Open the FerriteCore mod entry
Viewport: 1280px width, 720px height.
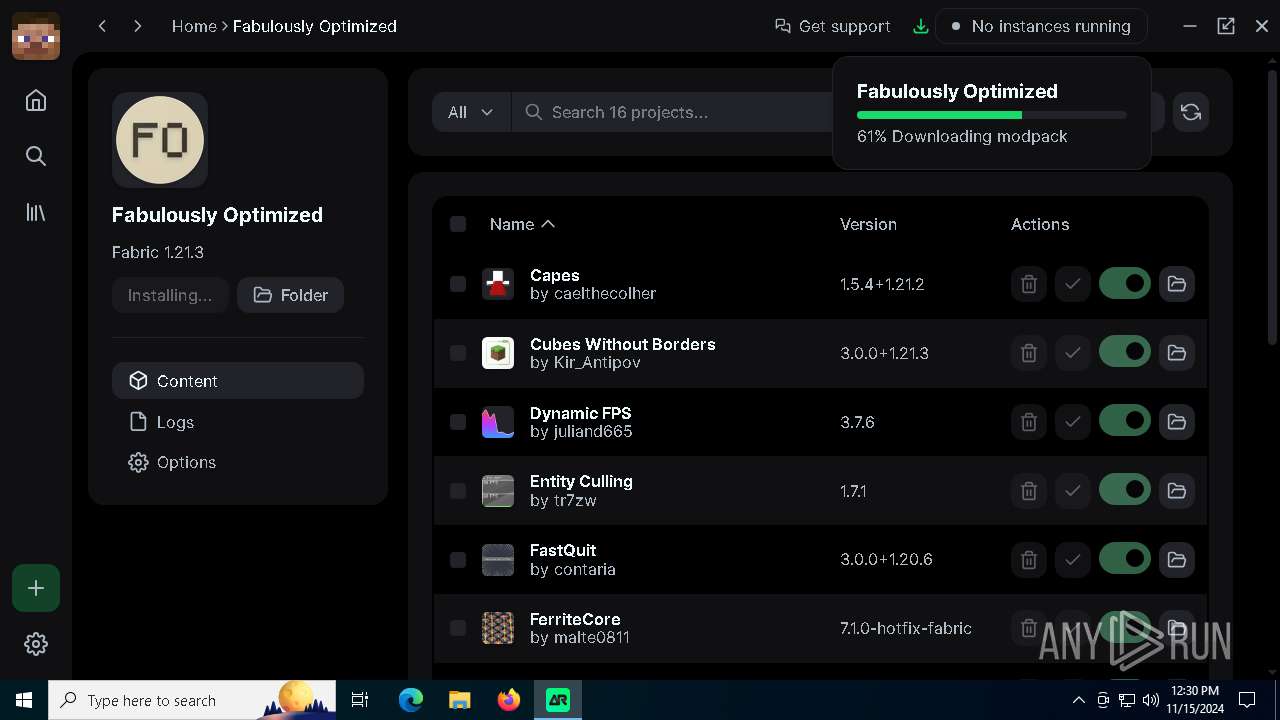point(575,619)
